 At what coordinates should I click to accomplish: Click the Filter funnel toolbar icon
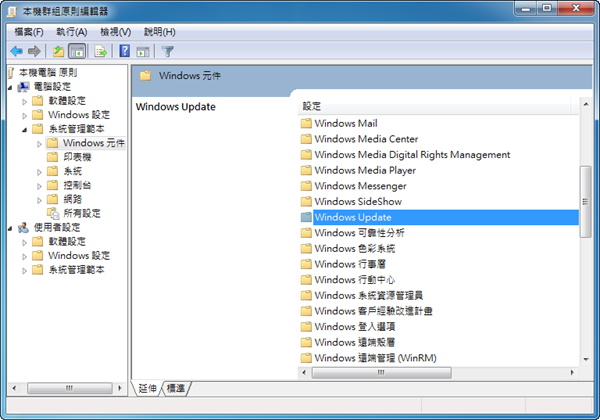168,51
